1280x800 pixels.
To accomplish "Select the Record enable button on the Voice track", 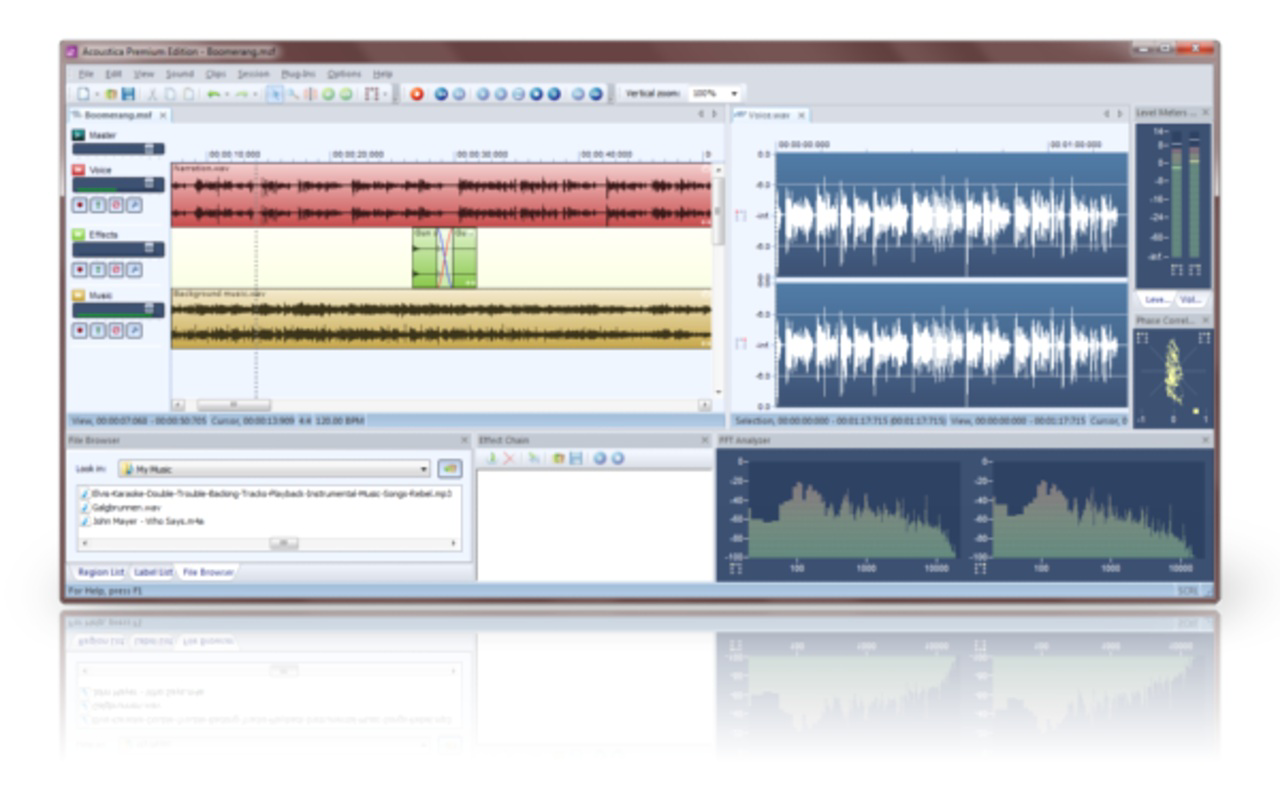I will pos(80,203).
